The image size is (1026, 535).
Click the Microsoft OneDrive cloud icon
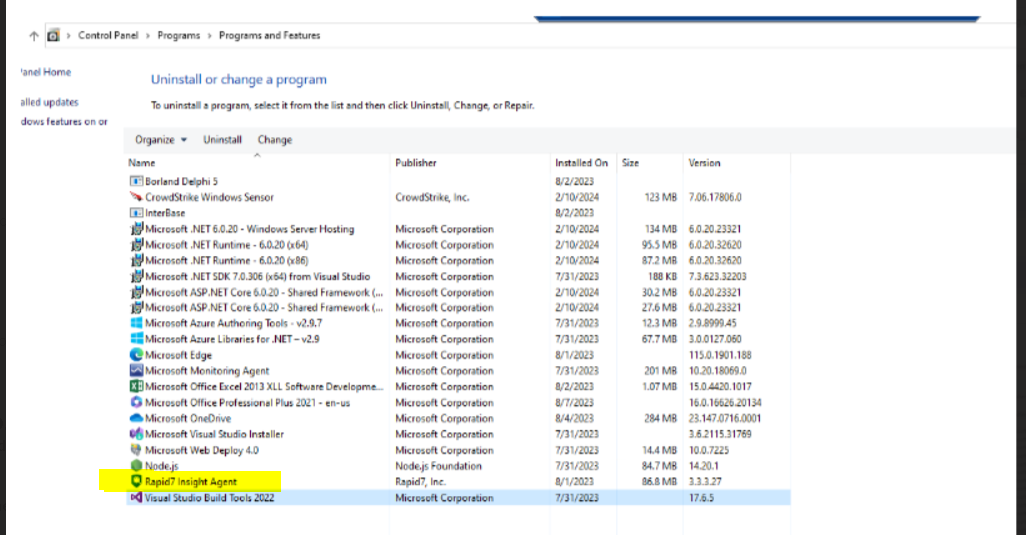pyautogui.click(x=136, y=418)
